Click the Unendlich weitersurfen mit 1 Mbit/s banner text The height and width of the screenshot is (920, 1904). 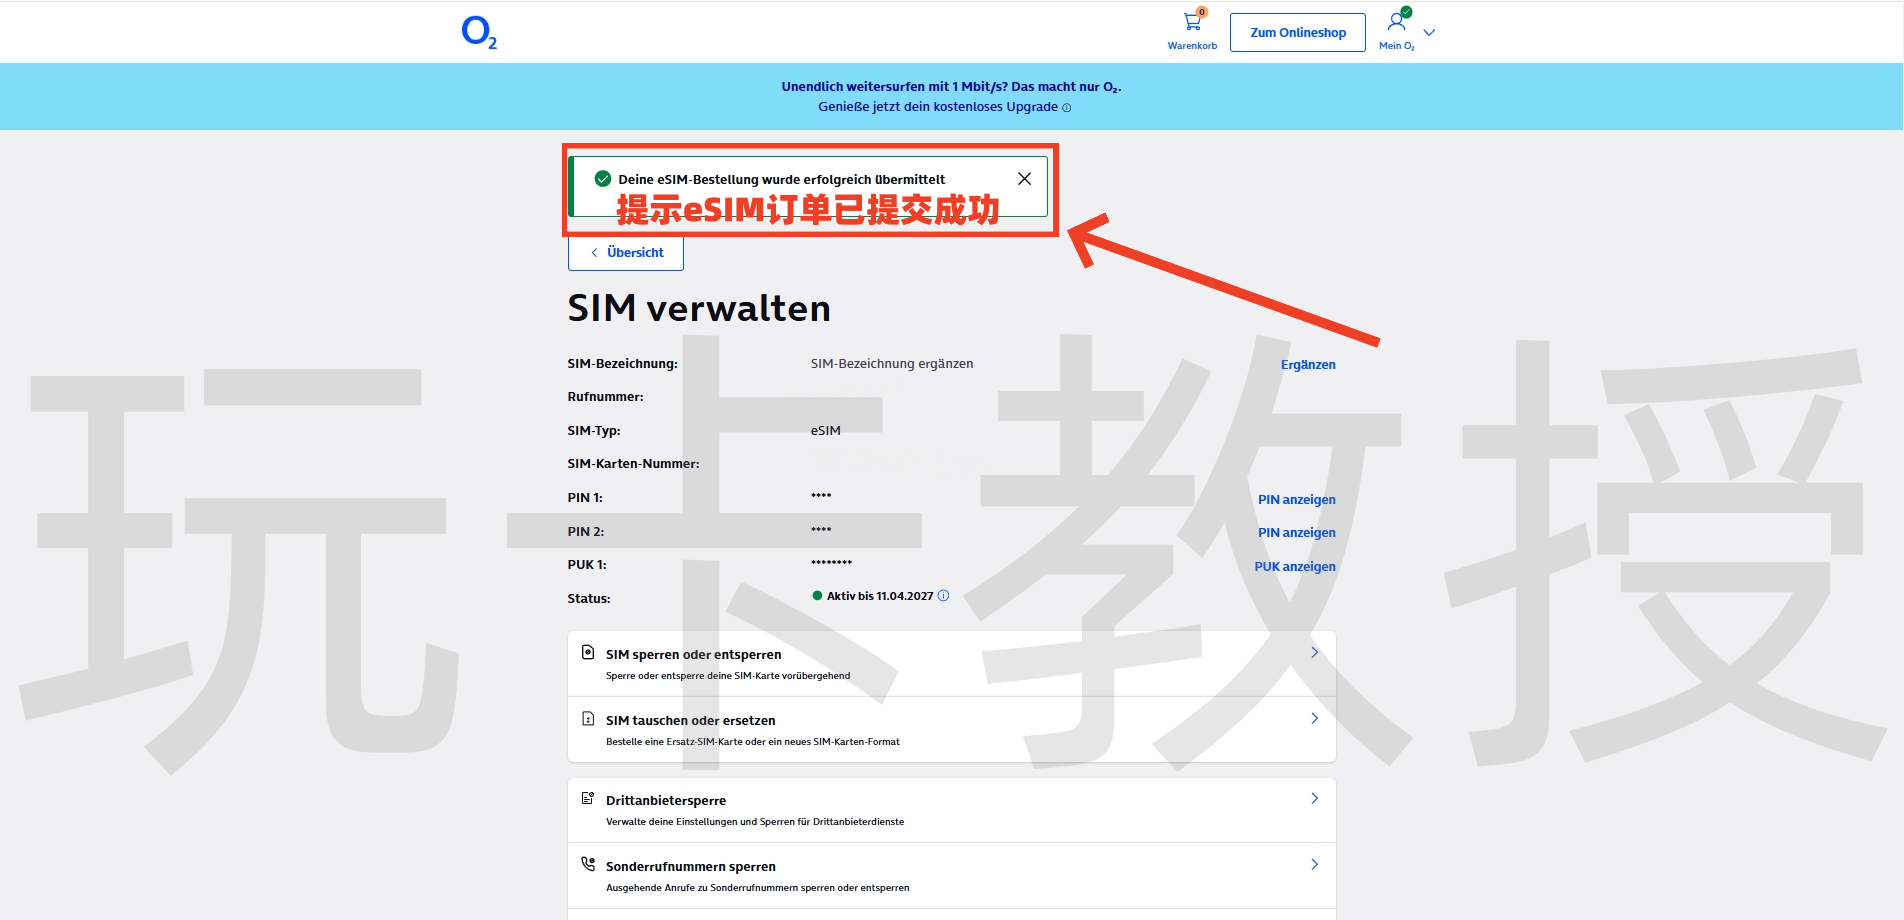click(951, 87)
